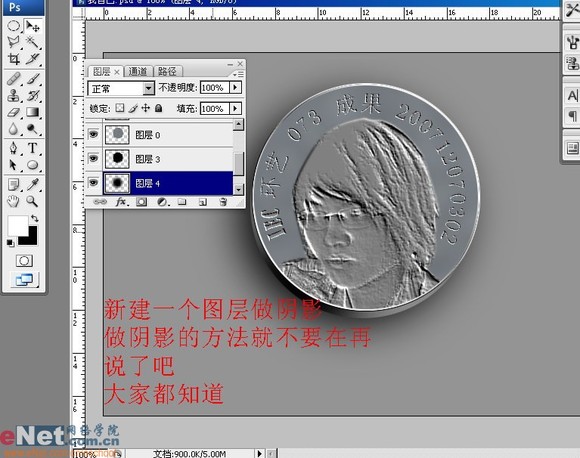Screen dimensions: 580x458
Task: Select the Magic Wand tool
Action: pyautogui.click(x=33, y=43)
